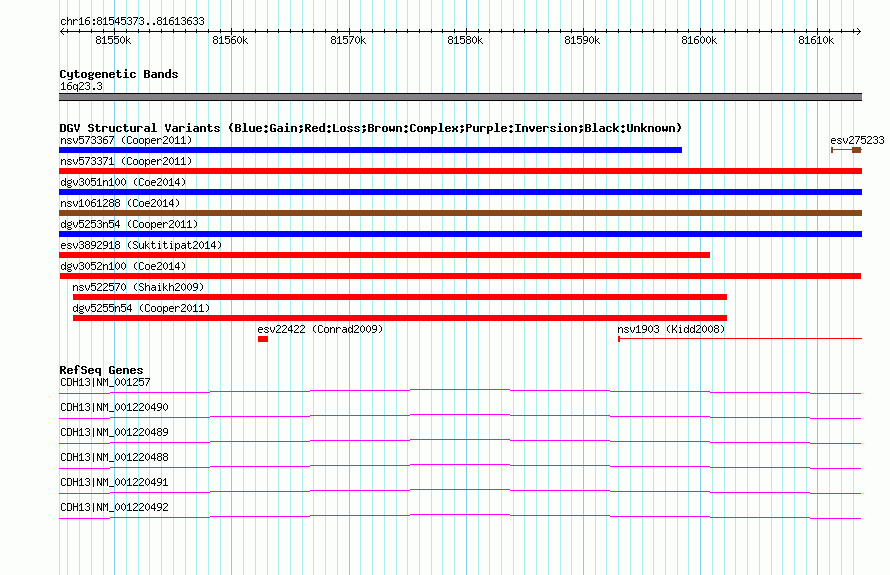Select the red dgv5255n54 loss bar
The width and height of the screenshot is (890, 575).
tap(400, 318)
